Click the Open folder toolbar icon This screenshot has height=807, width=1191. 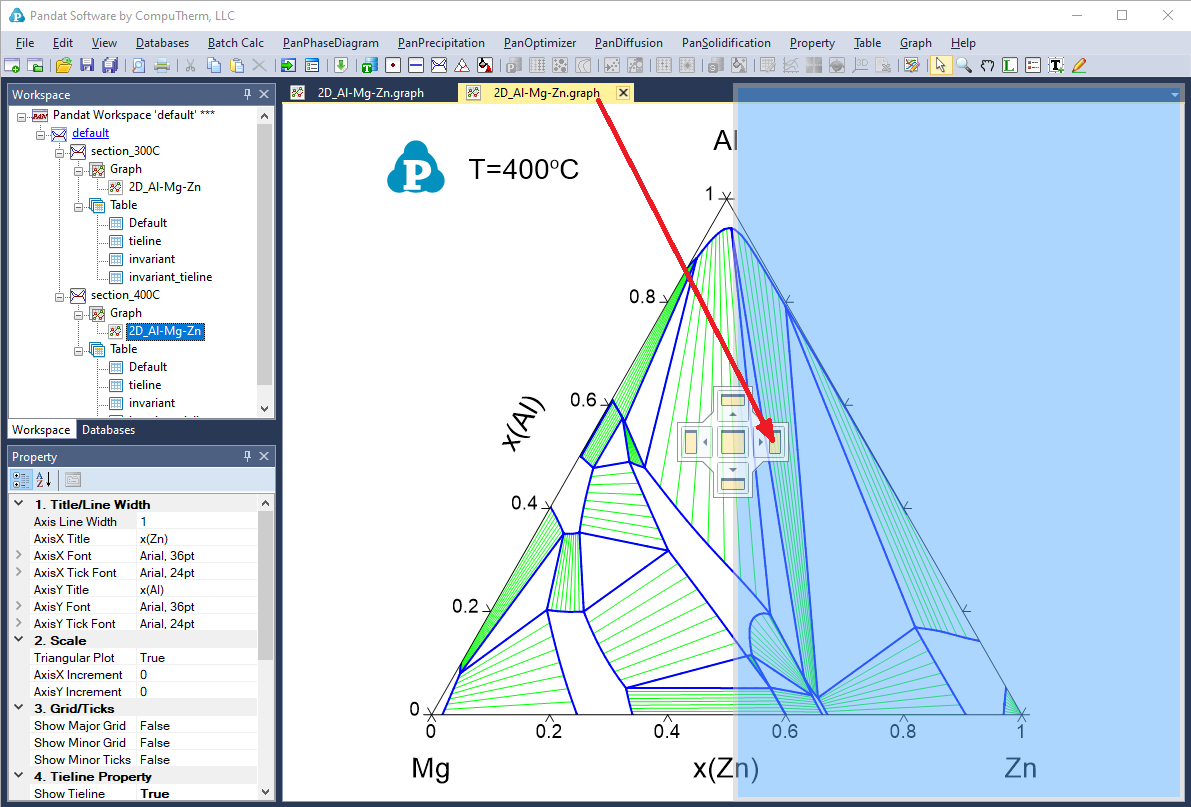(x=64, y=65)
